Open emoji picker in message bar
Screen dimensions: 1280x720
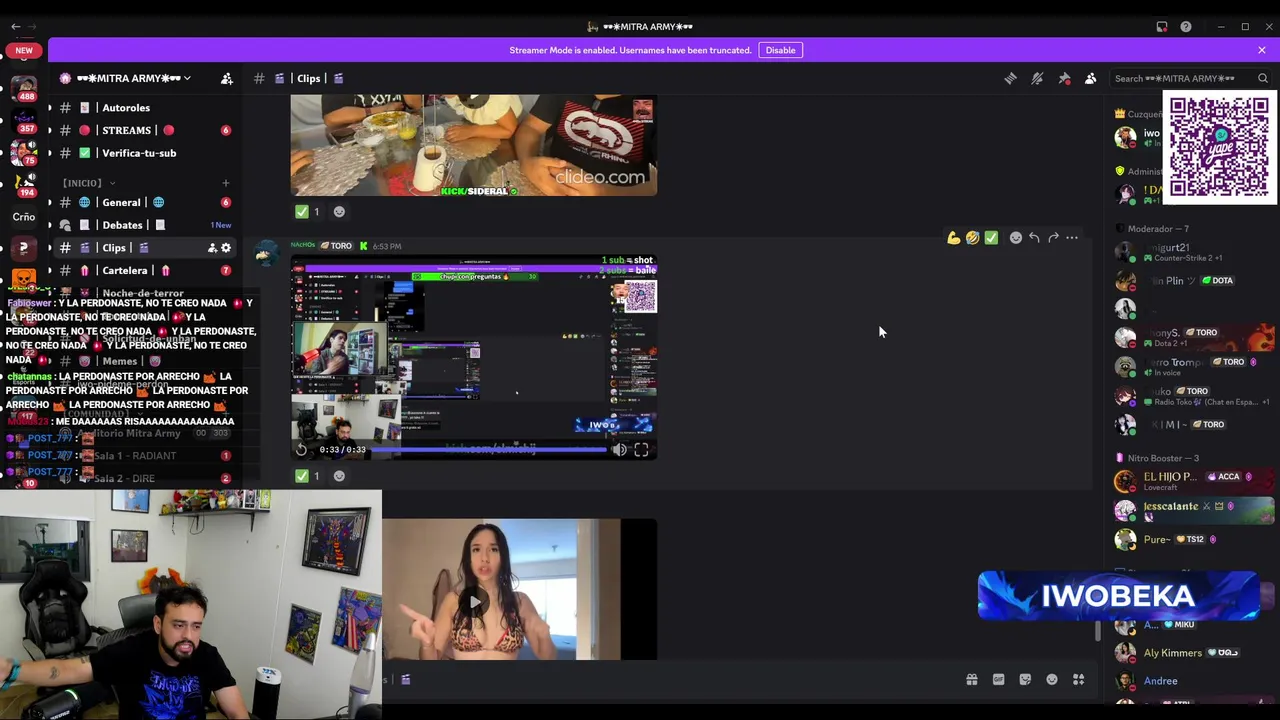click(x=1052, y=680)
